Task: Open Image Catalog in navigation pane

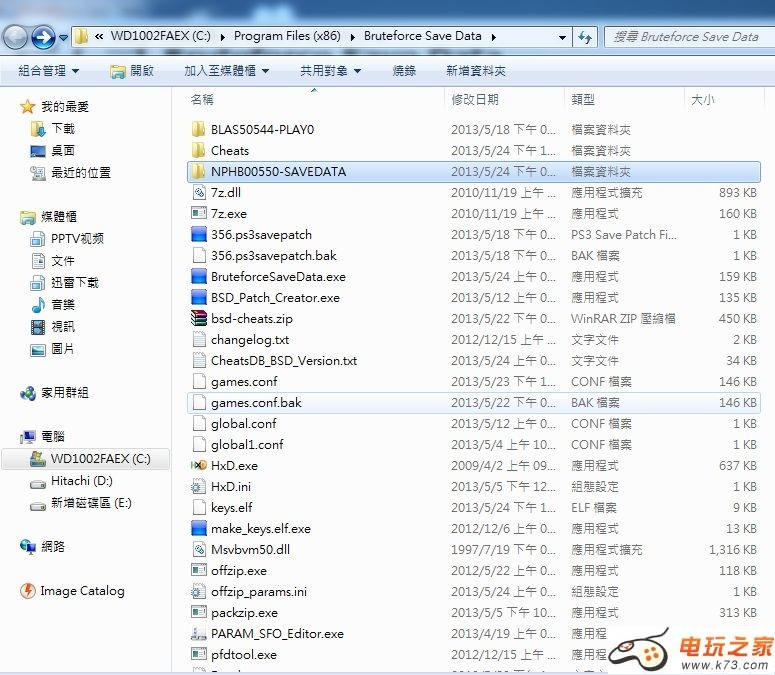Action: 82,591
